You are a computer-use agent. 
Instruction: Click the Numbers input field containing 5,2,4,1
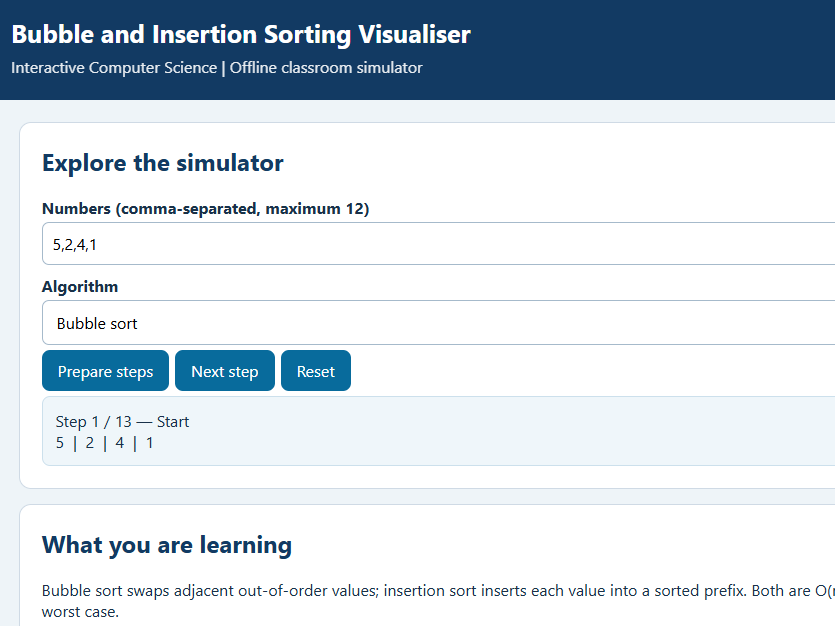tap(438, 244)
